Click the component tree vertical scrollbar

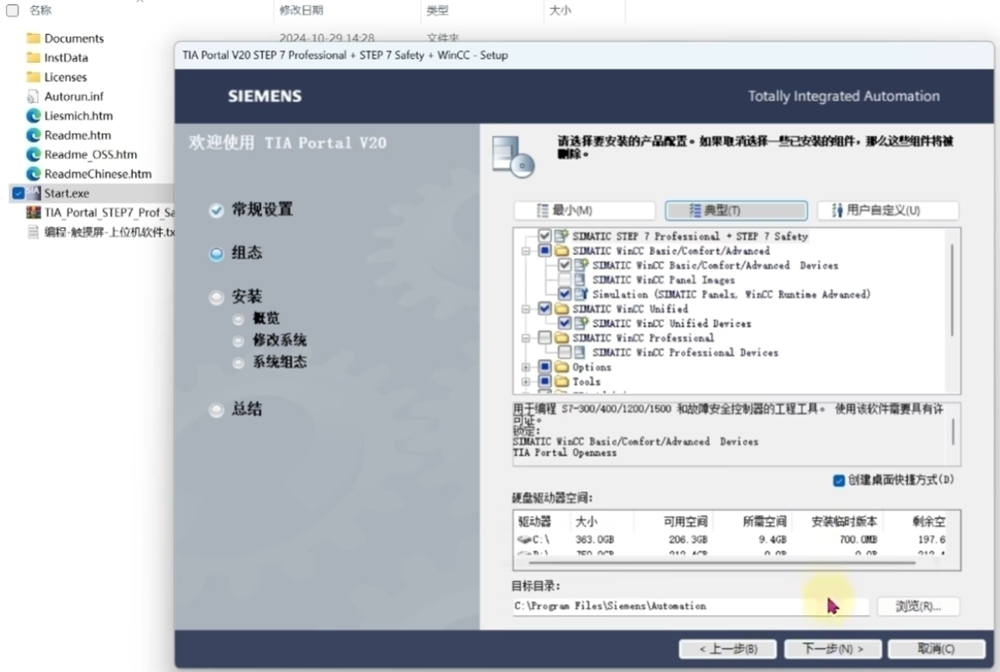coord(953,290)
